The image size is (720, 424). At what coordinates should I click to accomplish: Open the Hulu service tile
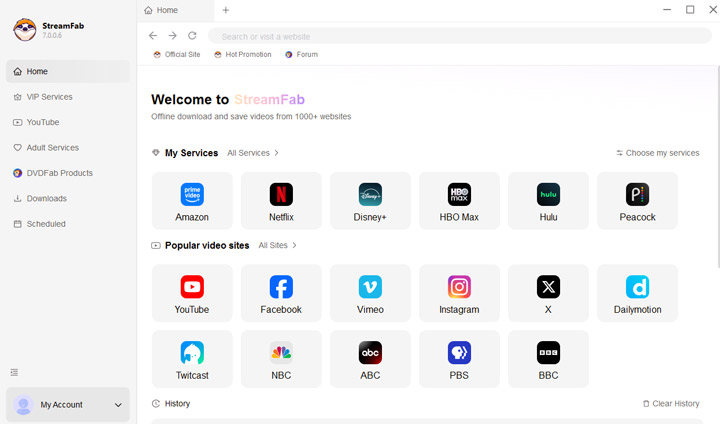548,201
